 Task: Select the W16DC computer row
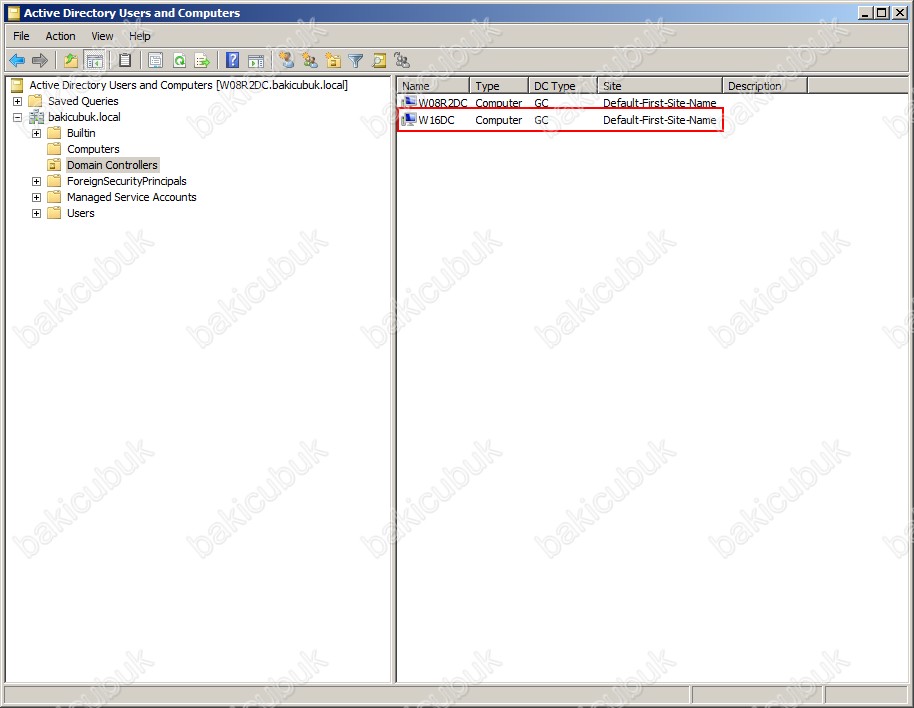tap(560, 120)
